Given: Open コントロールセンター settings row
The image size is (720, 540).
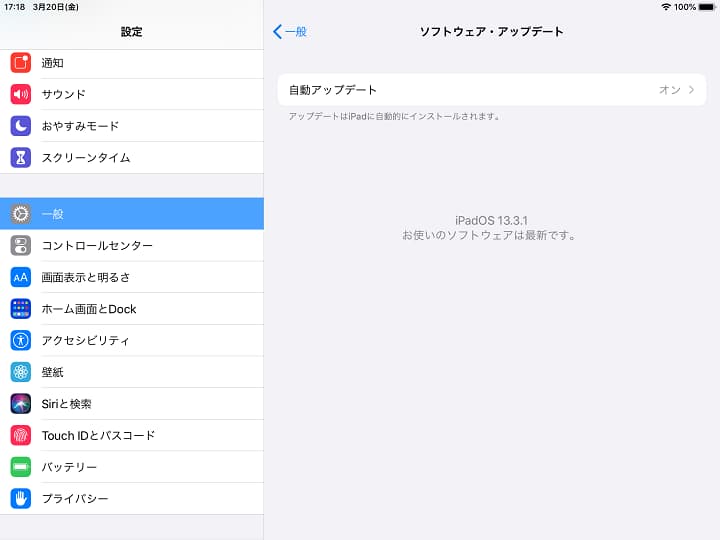Looking at the screenshot, I should (132, 245).
